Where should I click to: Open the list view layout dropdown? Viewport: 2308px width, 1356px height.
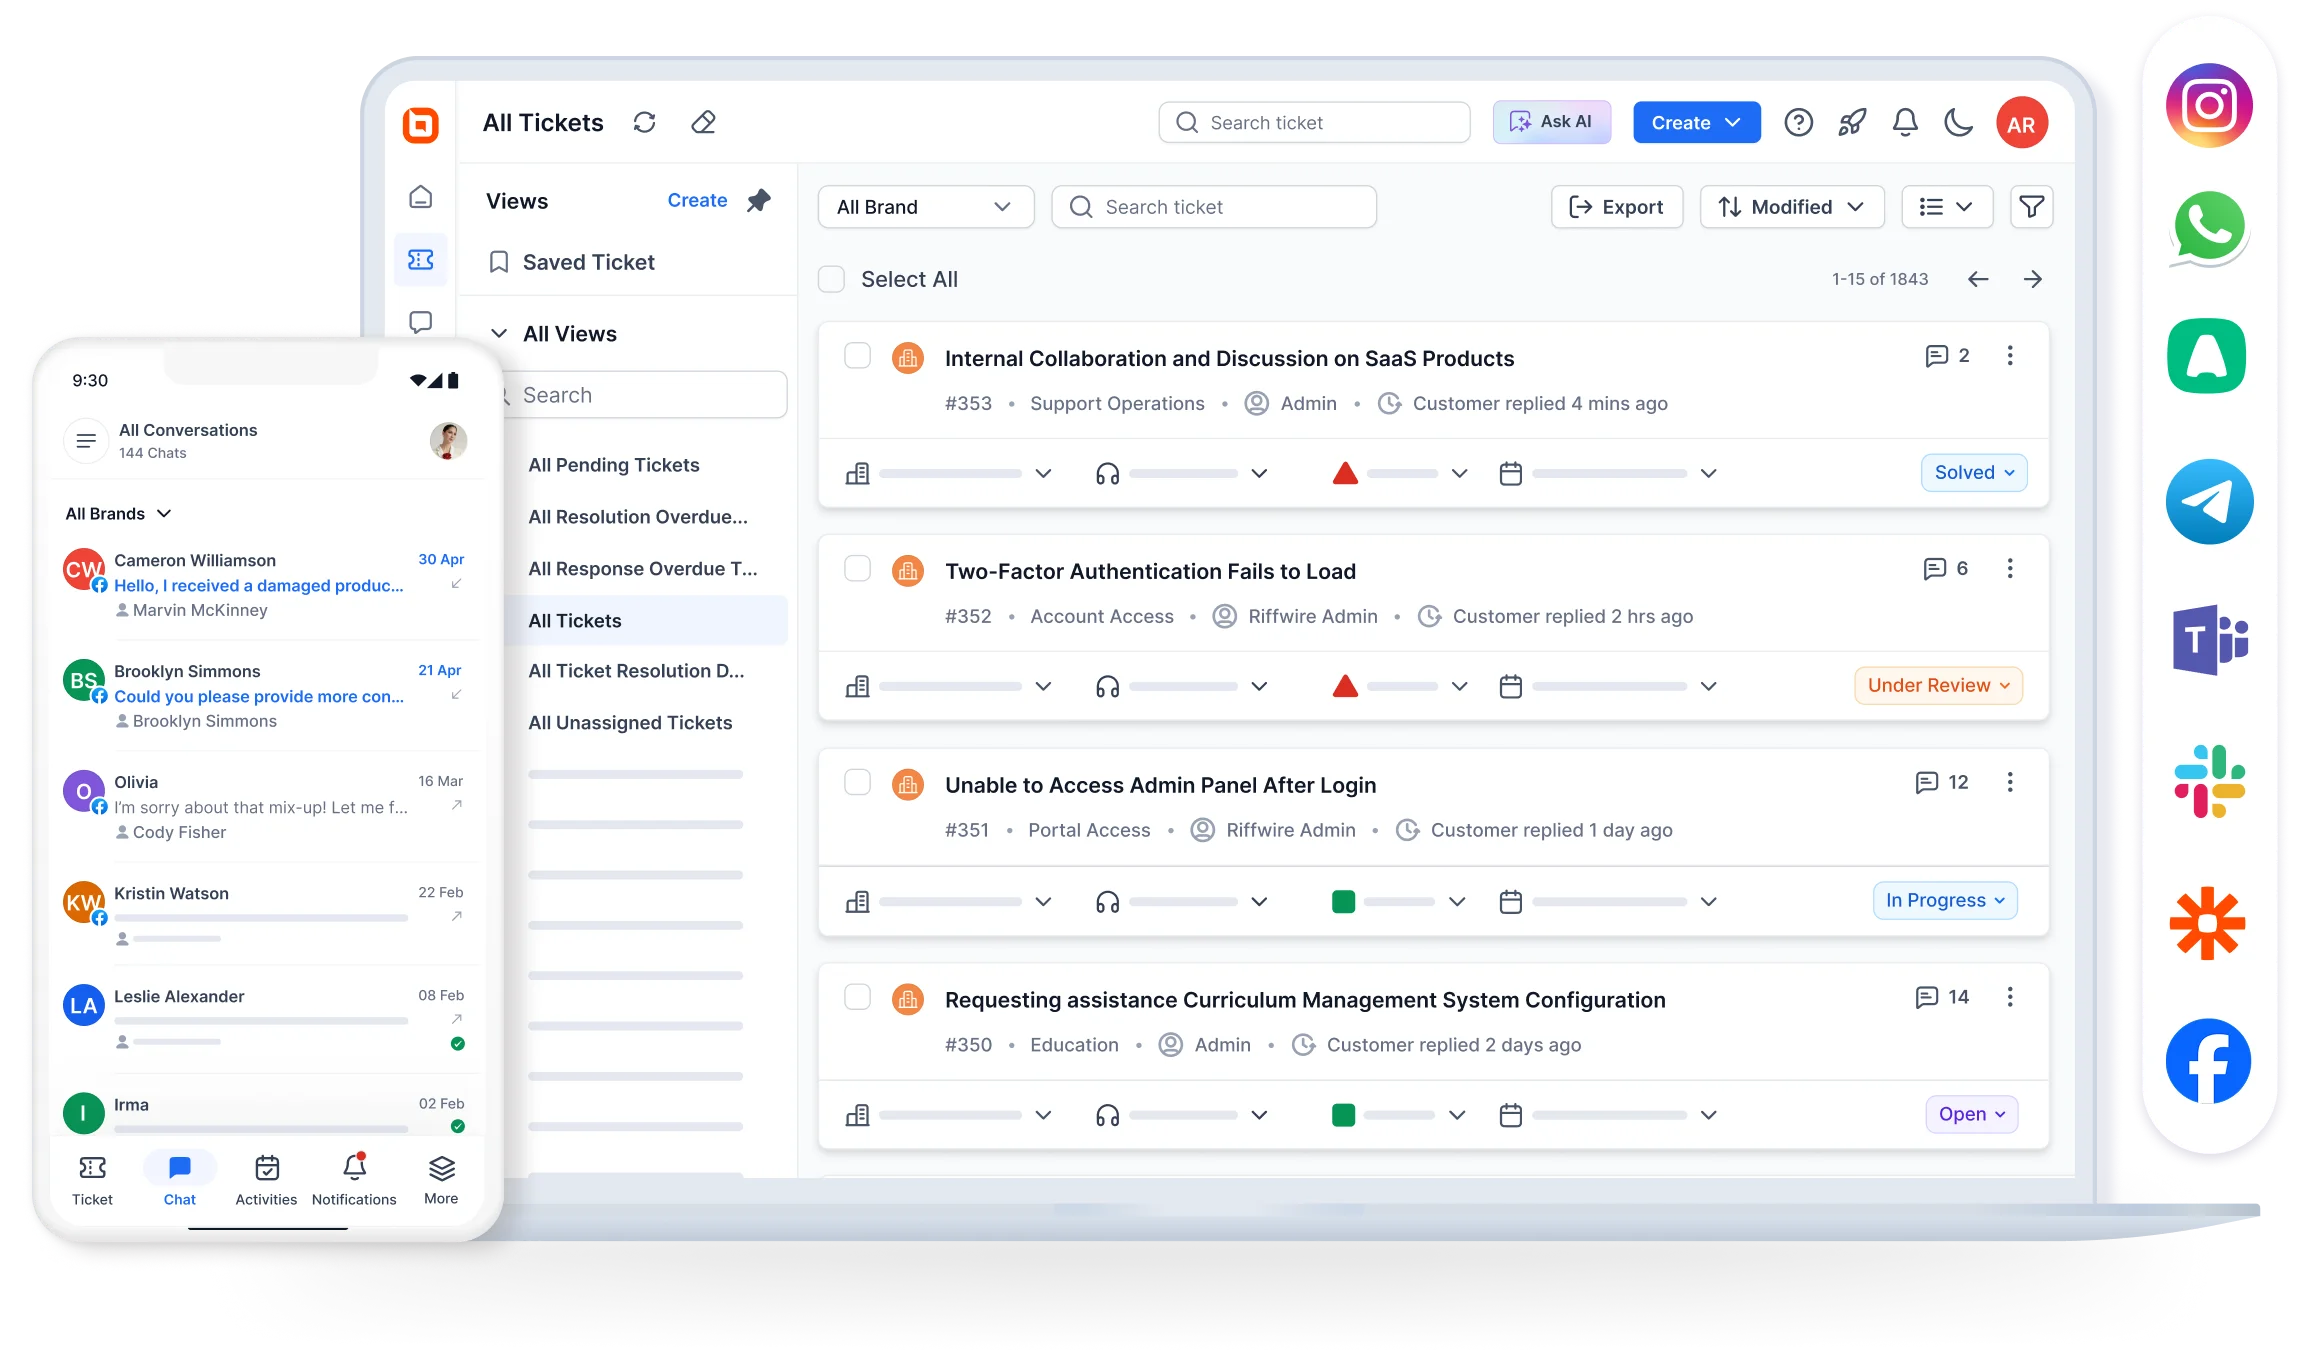pos(1946,207)
